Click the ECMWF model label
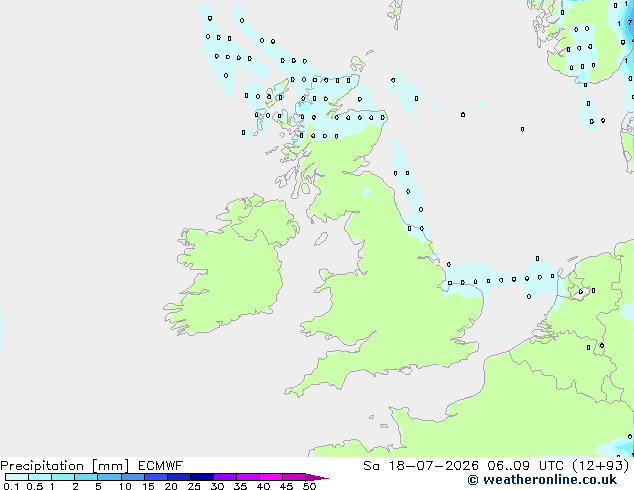The width and height of the screenshot is (634, 490). tap(161, 466)
